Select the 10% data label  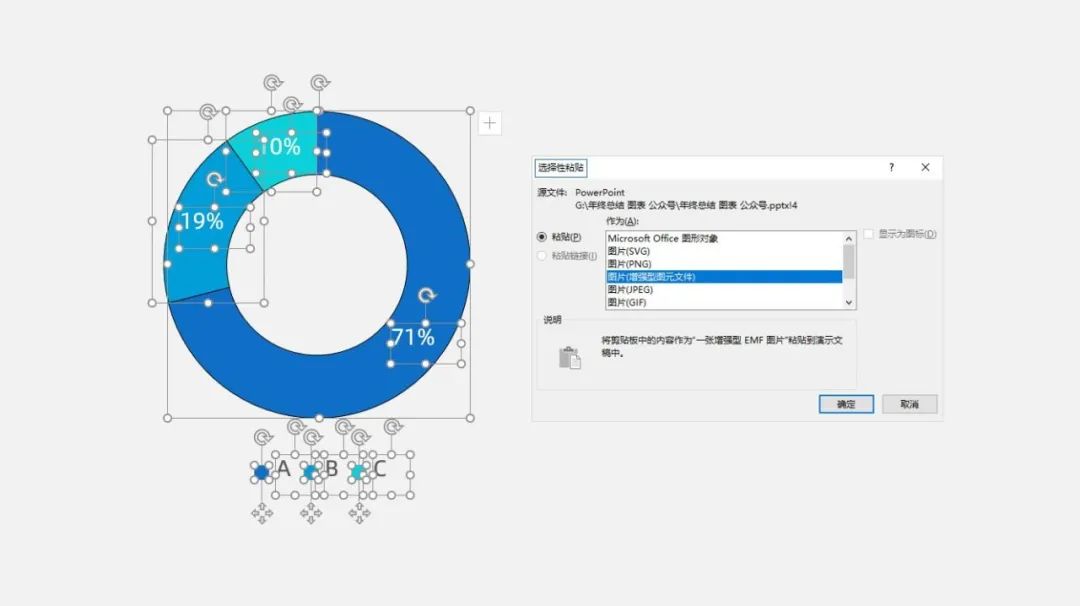pos(280,147)
